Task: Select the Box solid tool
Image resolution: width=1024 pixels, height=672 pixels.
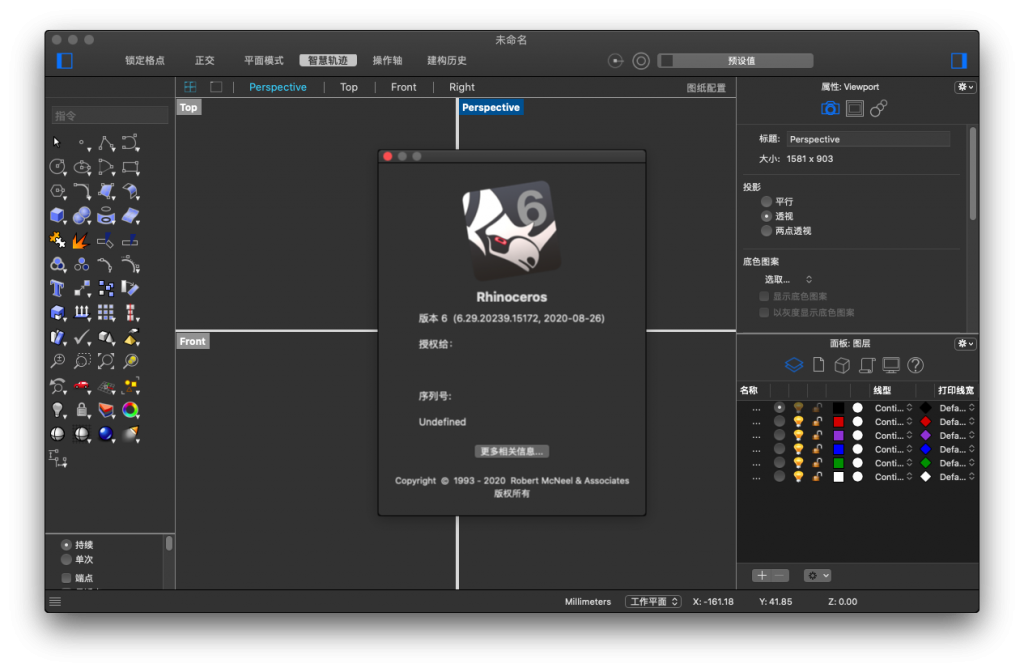Action: coord(57,216)
